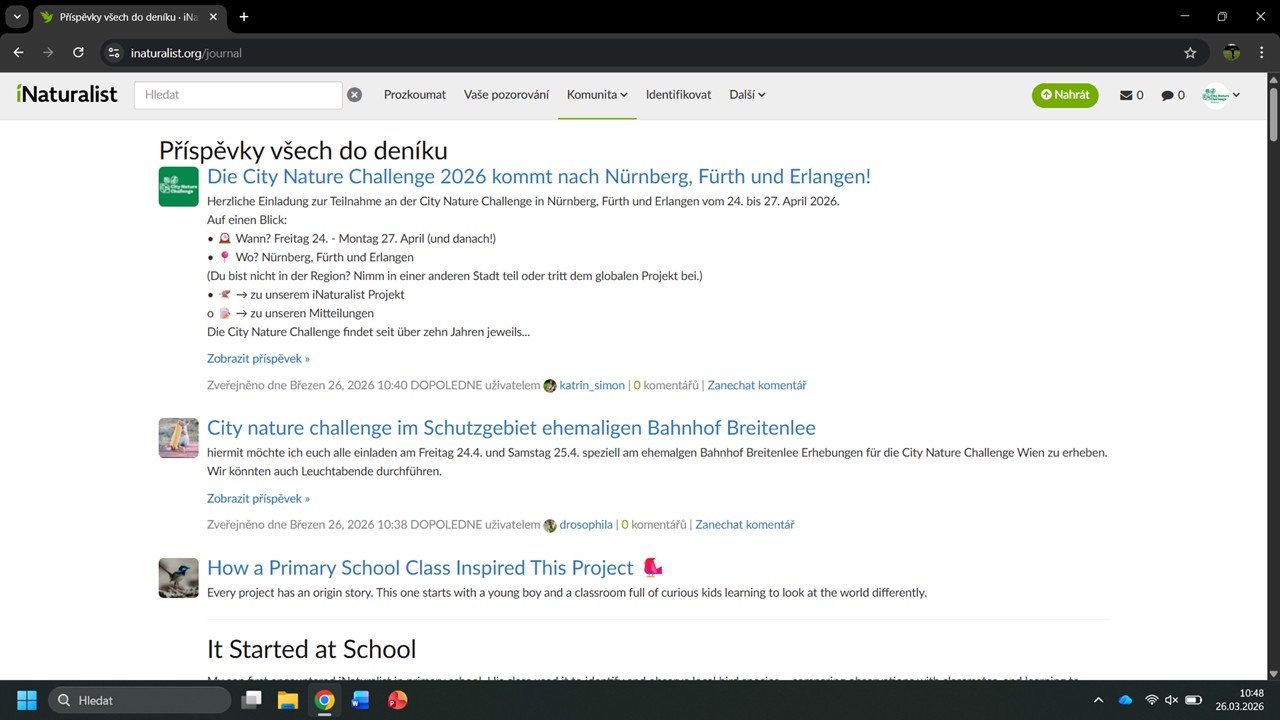This screenshot has width=1280, height=720.
Task: Open new browser tab with plus icon
Action: (244, 17)
